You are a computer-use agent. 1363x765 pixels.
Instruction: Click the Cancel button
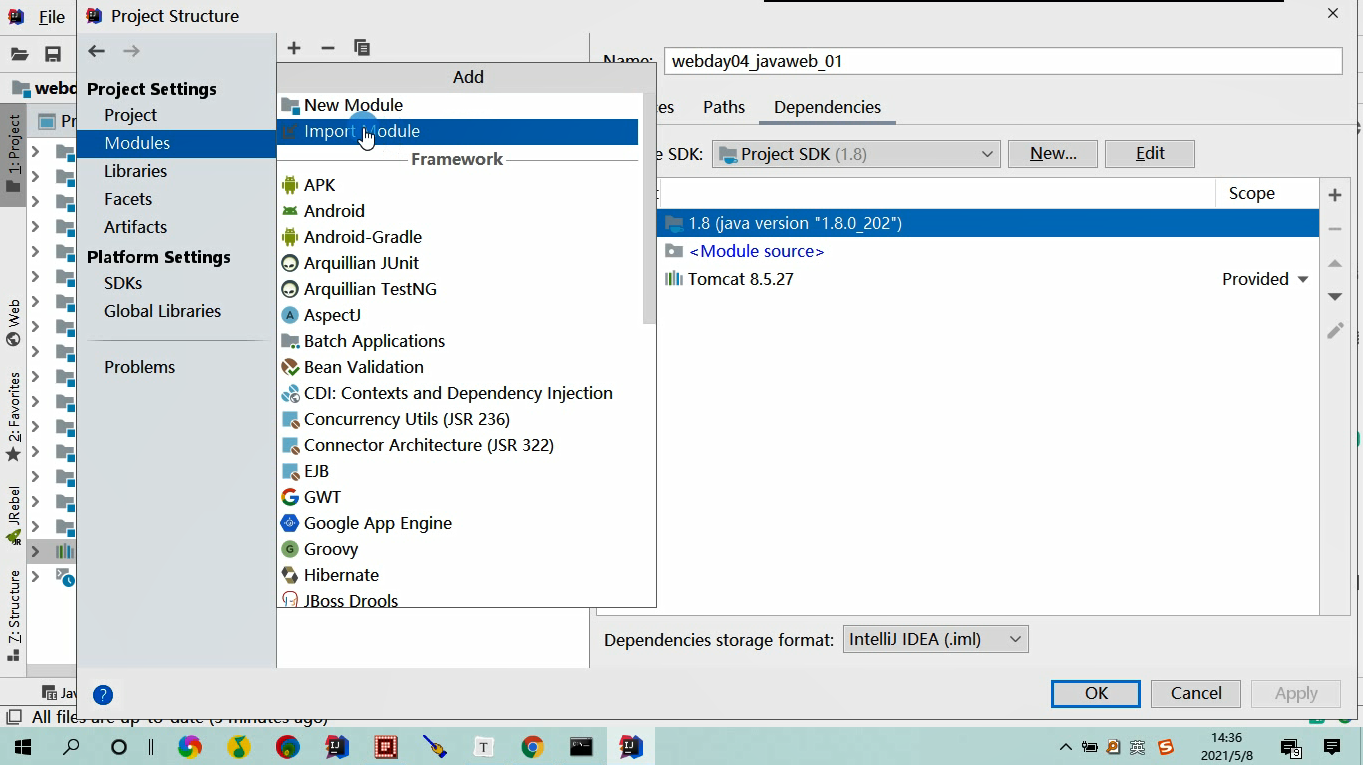(x=1196, y=693)
